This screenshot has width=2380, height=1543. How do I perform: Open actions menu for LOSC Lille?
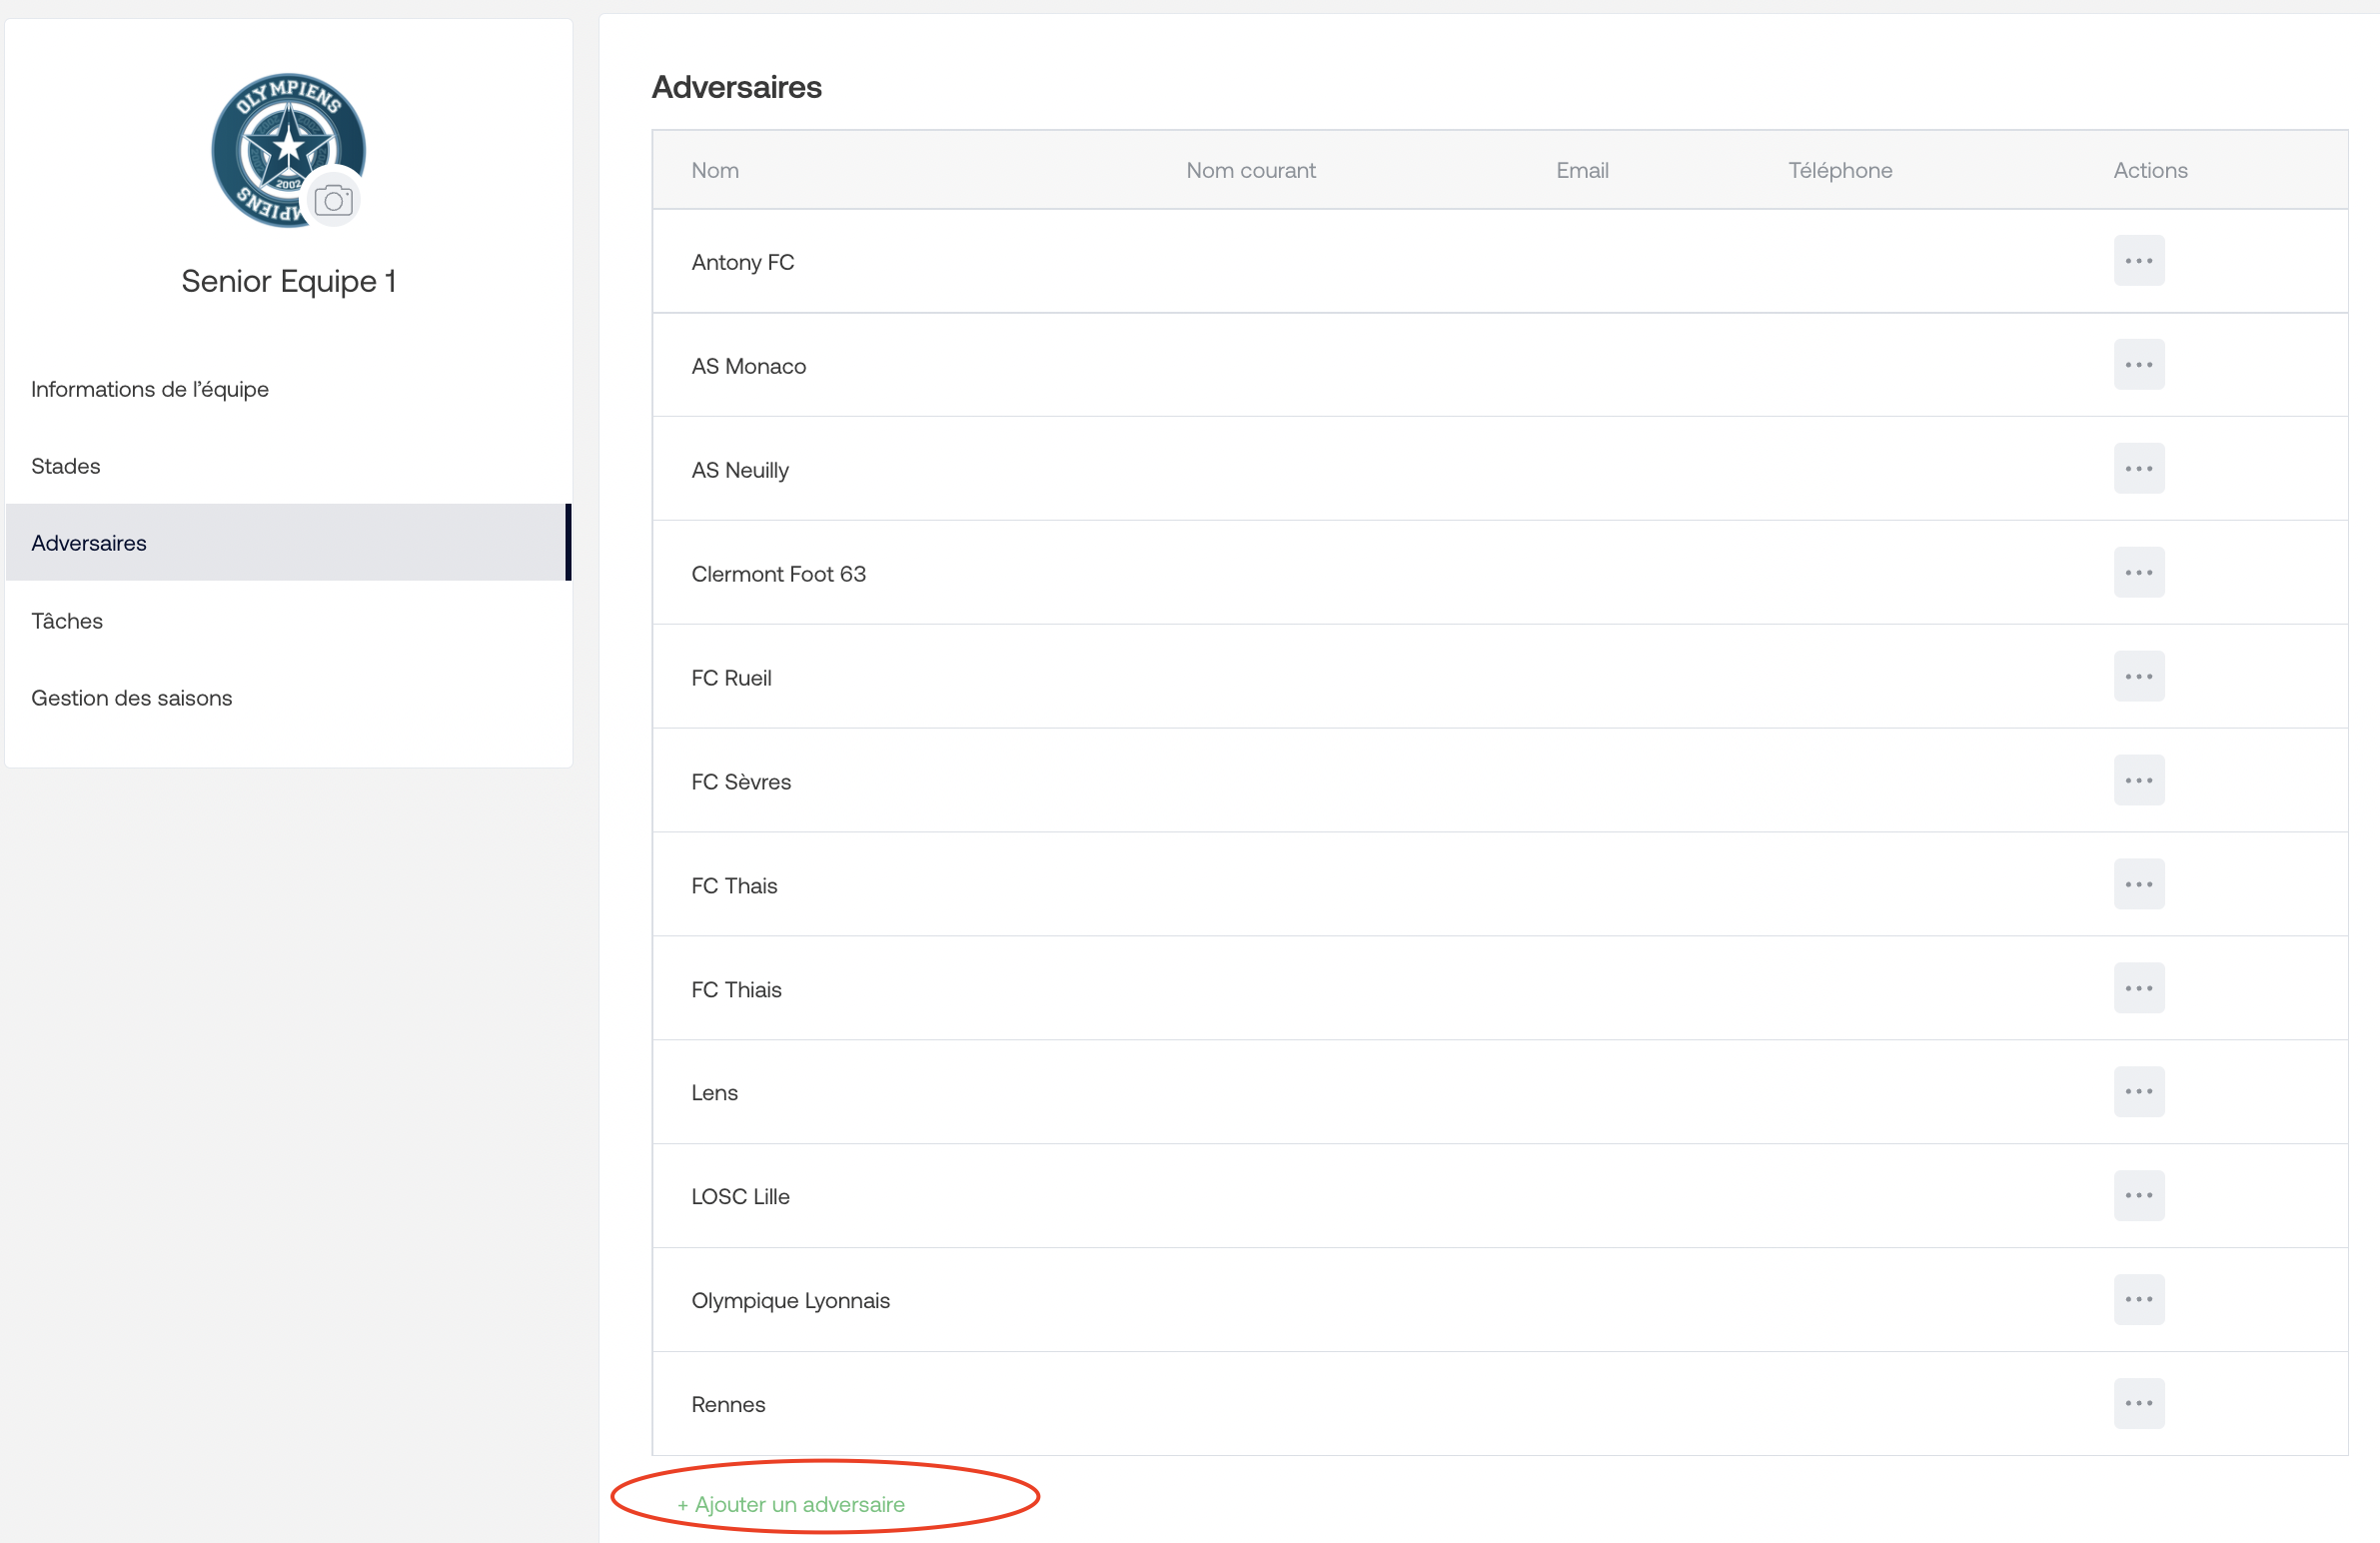pos(2137,1196)
